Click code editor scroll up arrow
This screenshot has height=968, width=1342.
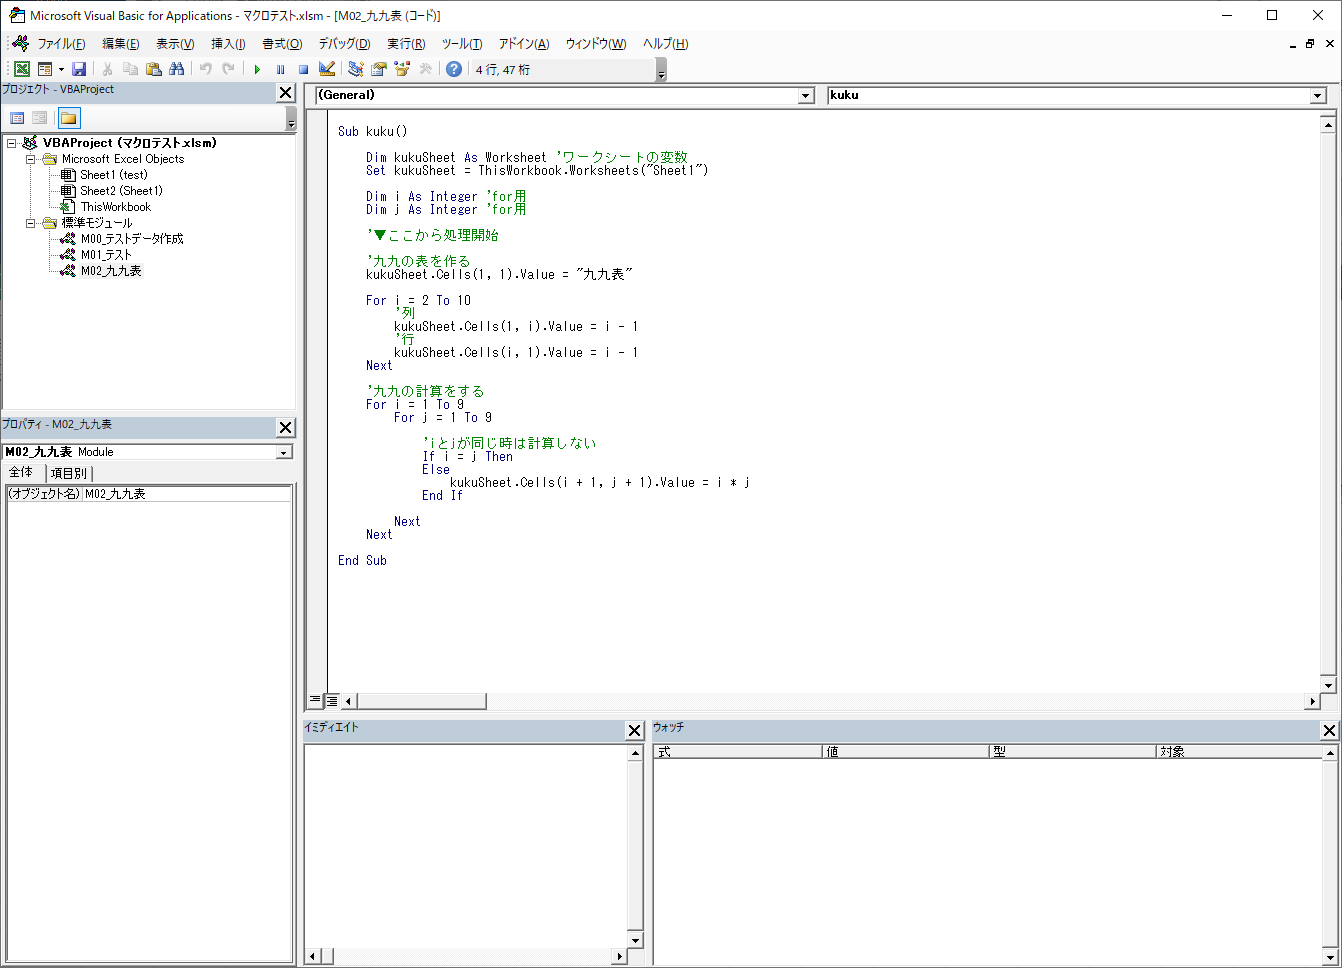point(1328,124)
